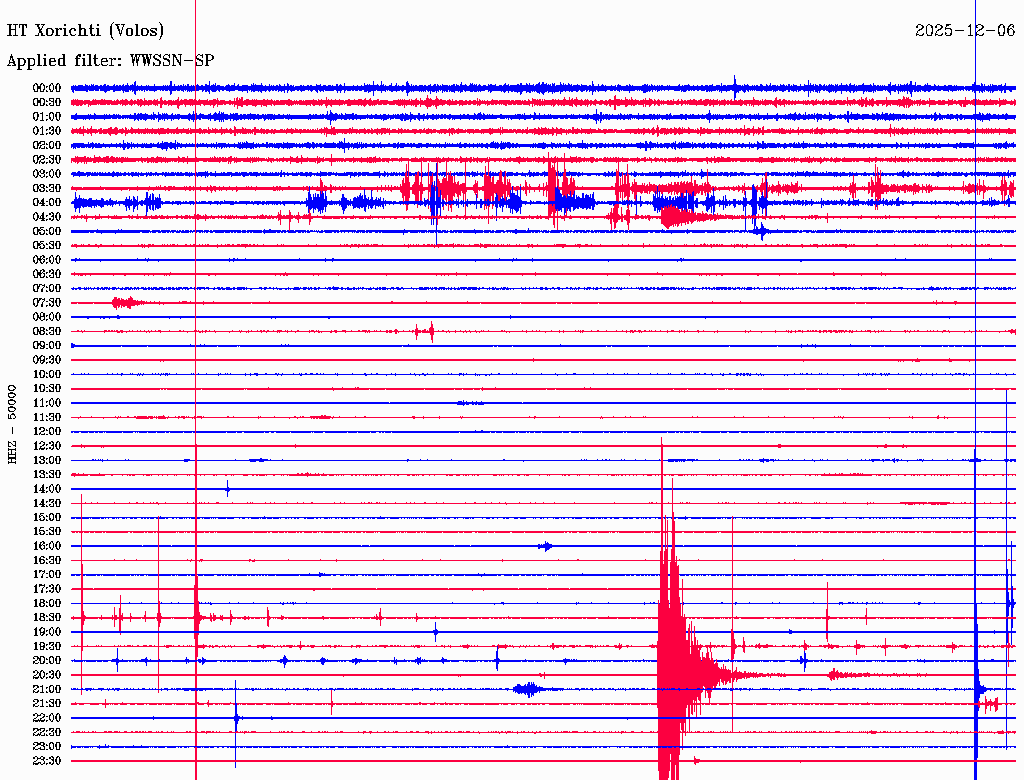Select the 16:00 time label
The image size is (1024, 780).
pos(47,546)
